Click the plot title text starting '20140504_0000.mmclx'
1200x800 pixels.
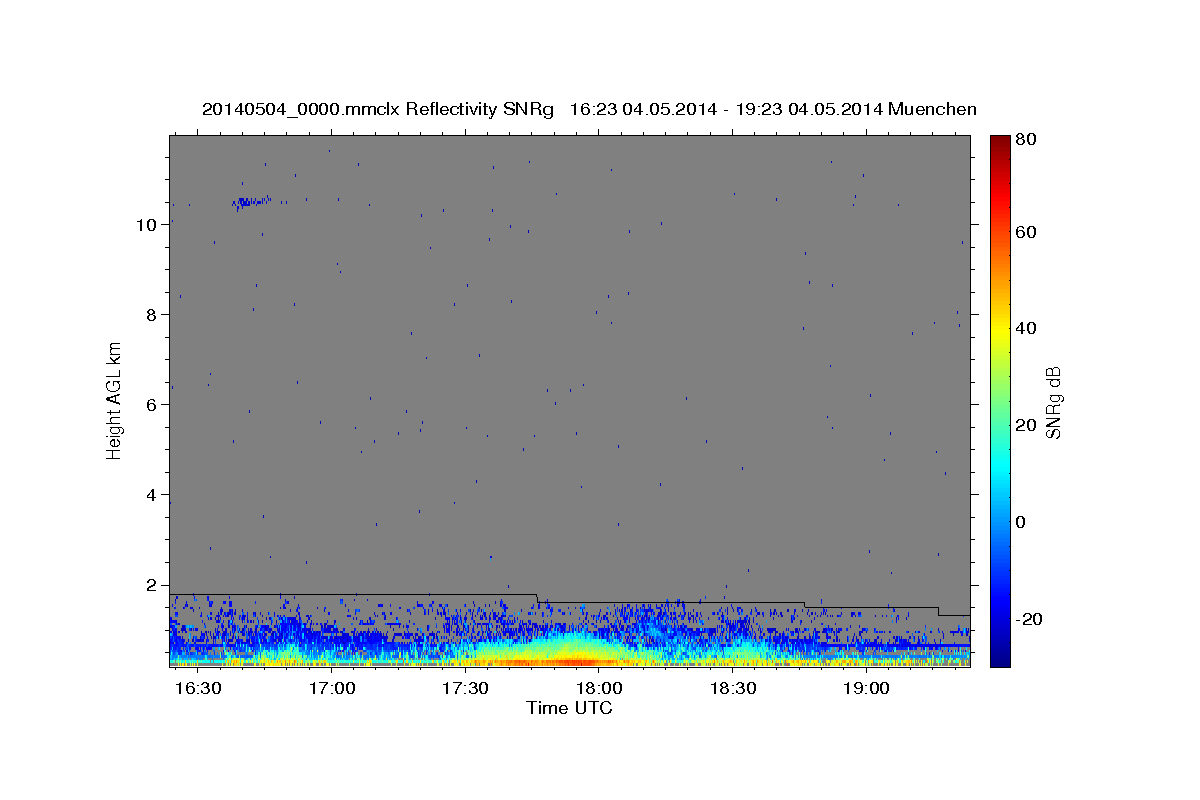tap(589, 109)
